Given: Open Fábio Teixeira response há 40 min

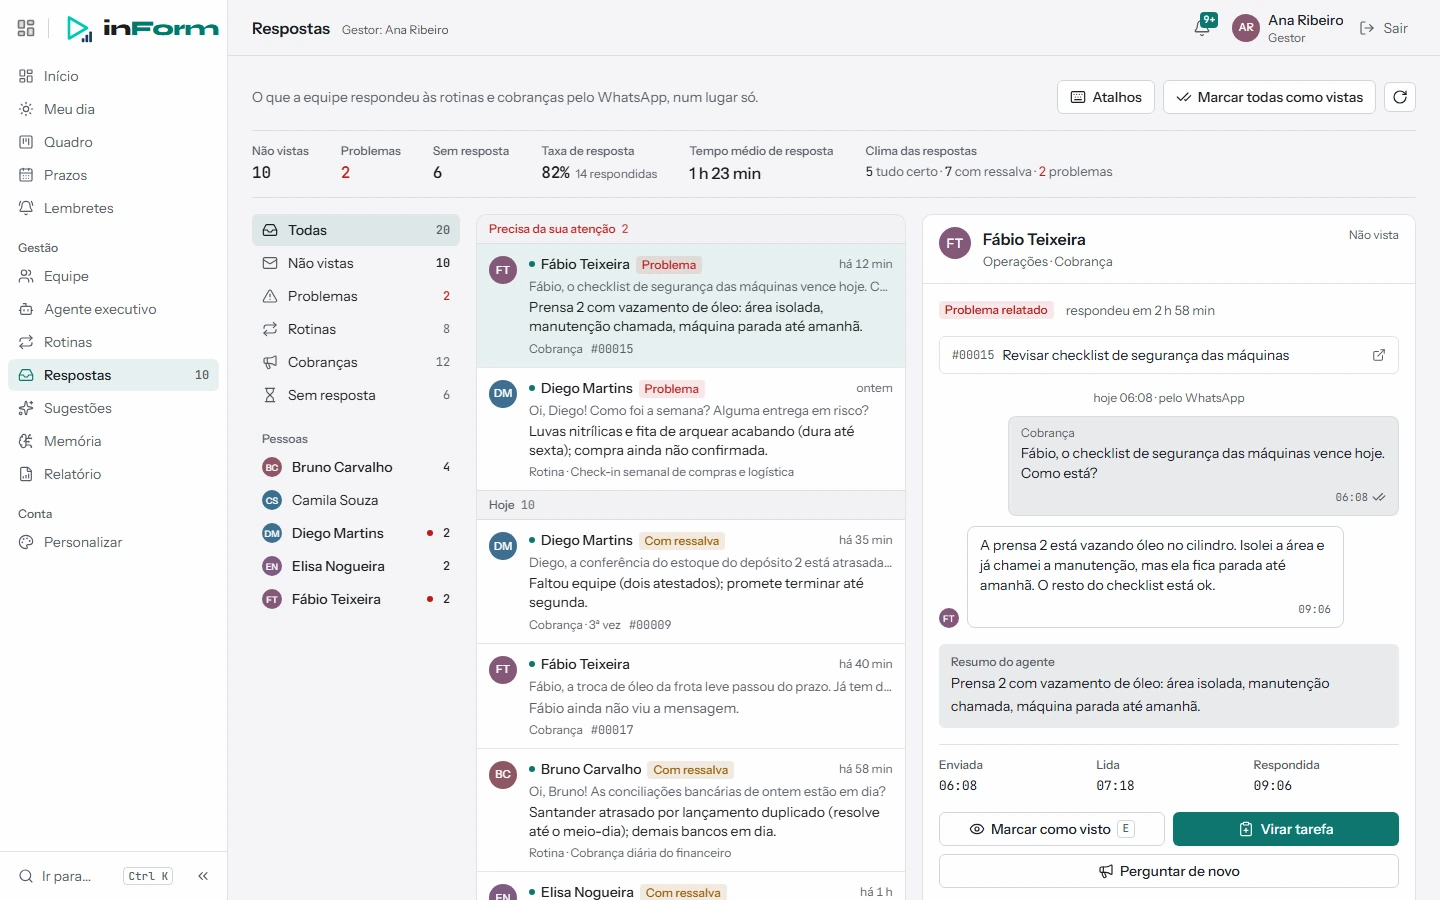Looking at the screenshot, I should coord(691,696).
